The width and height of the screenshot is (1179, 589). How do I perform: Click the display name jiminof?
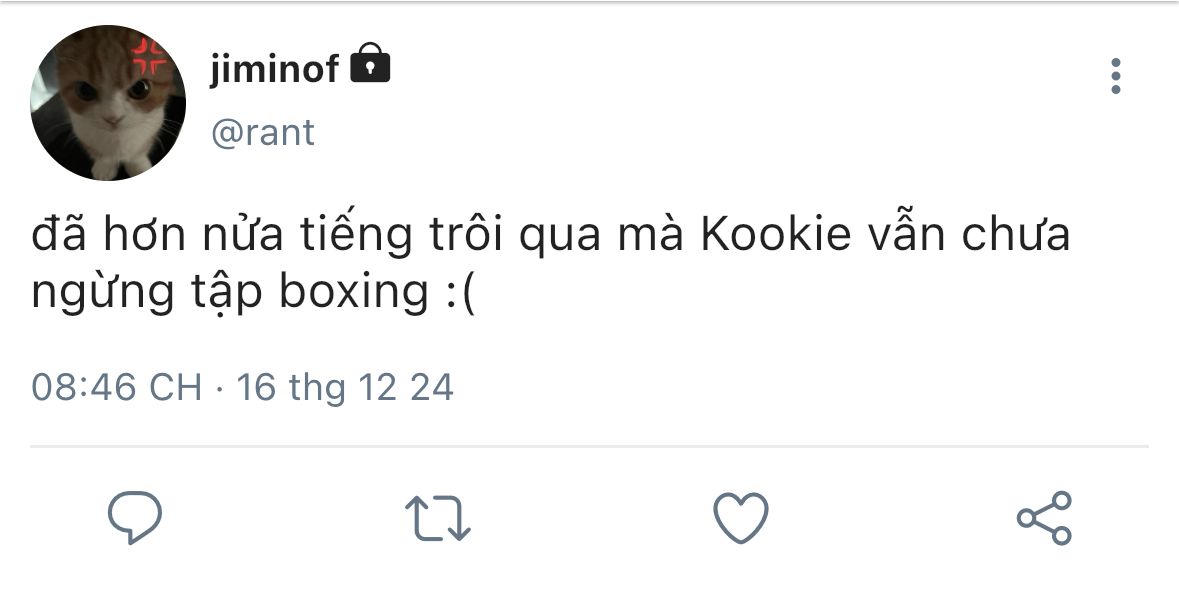274,69
